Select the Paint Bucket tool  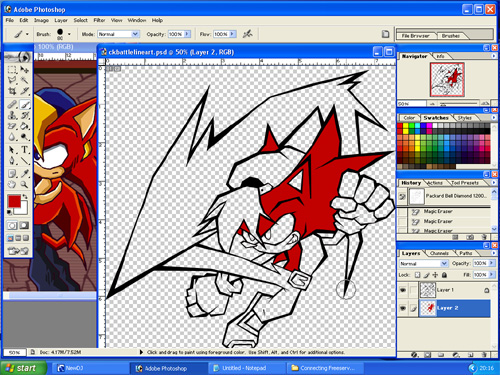click(24, 126)
